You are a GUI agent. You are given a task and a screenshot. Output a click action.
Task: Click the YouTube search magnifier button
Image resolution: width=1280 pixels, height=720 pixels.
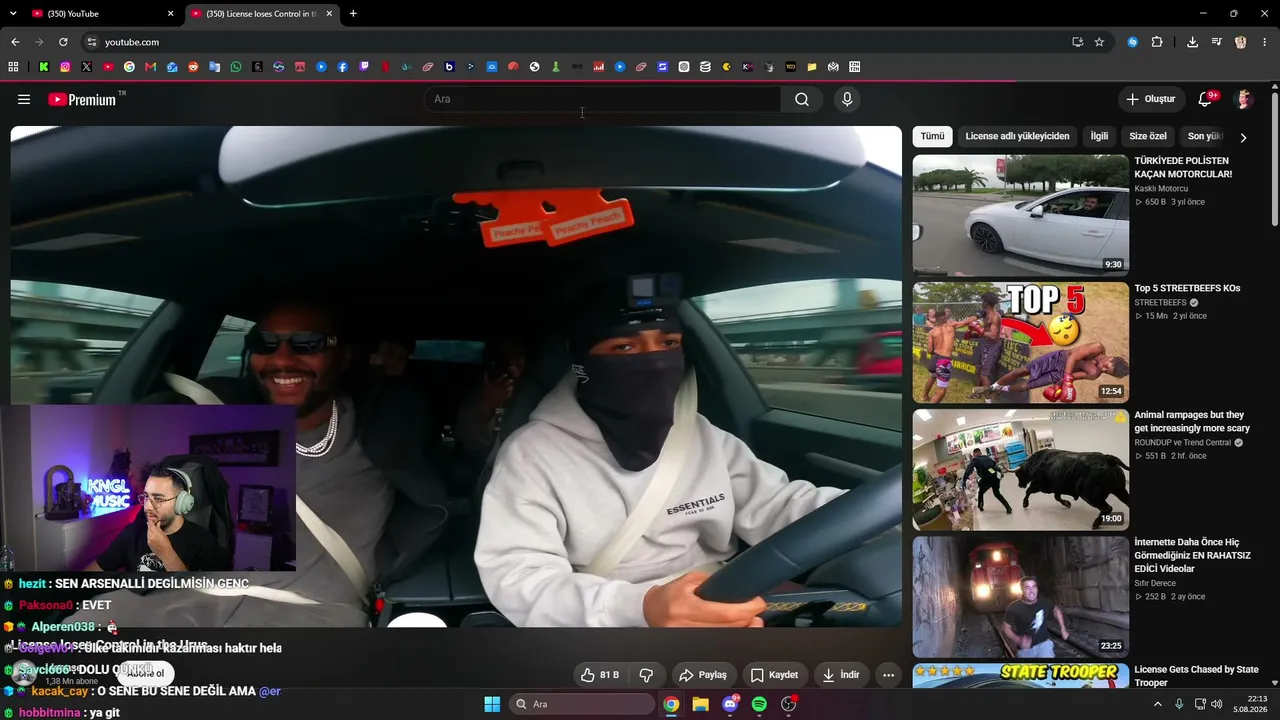point(802,99)
